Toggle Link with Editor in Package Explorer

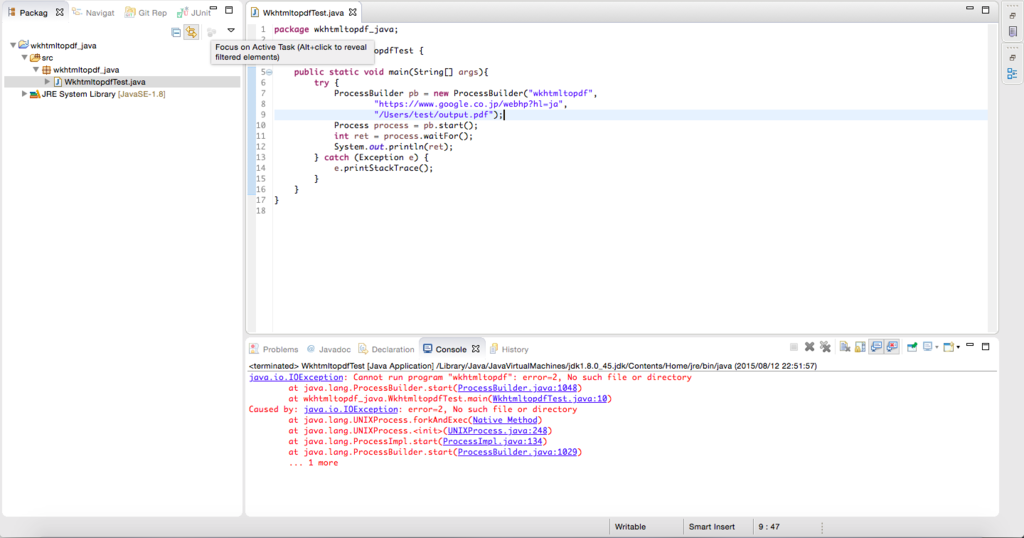pos(191,32)
